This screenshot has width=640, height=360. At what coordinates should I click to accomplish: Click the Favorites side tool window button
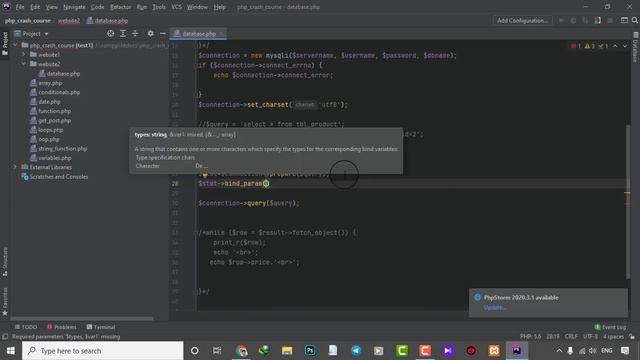pos(5,301)
